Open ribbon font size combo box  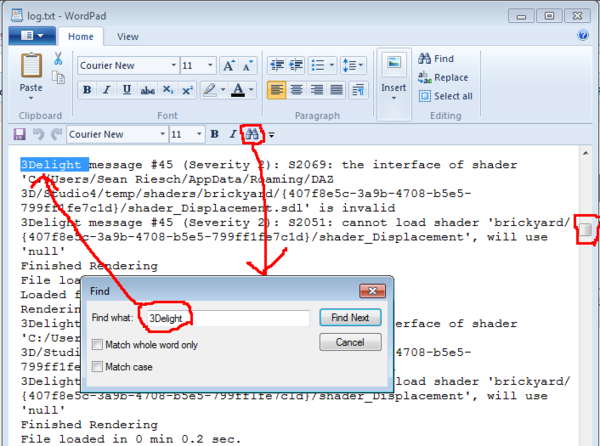coord(198,65)
